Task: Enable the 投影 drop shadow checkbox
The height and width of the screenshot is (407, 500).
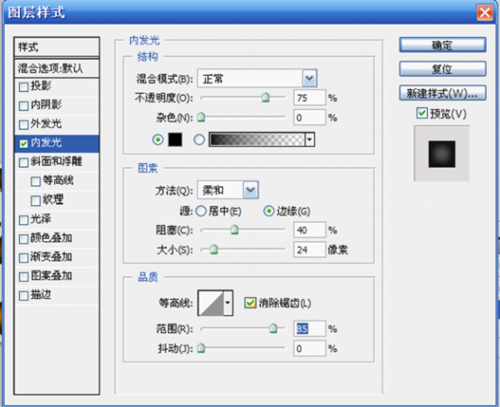Action: tap(24, 87)
